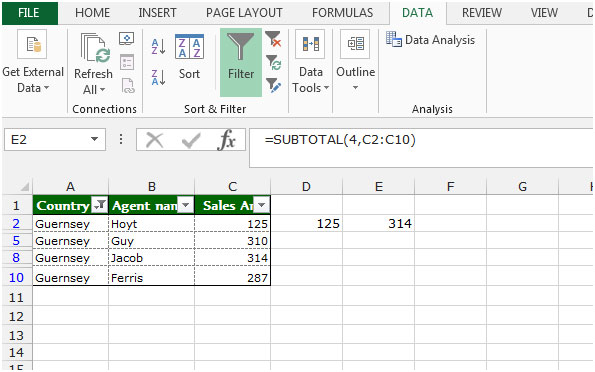Screen dimensions: 595x372
Task: Open workbook Connections icon
Action: 127,39
